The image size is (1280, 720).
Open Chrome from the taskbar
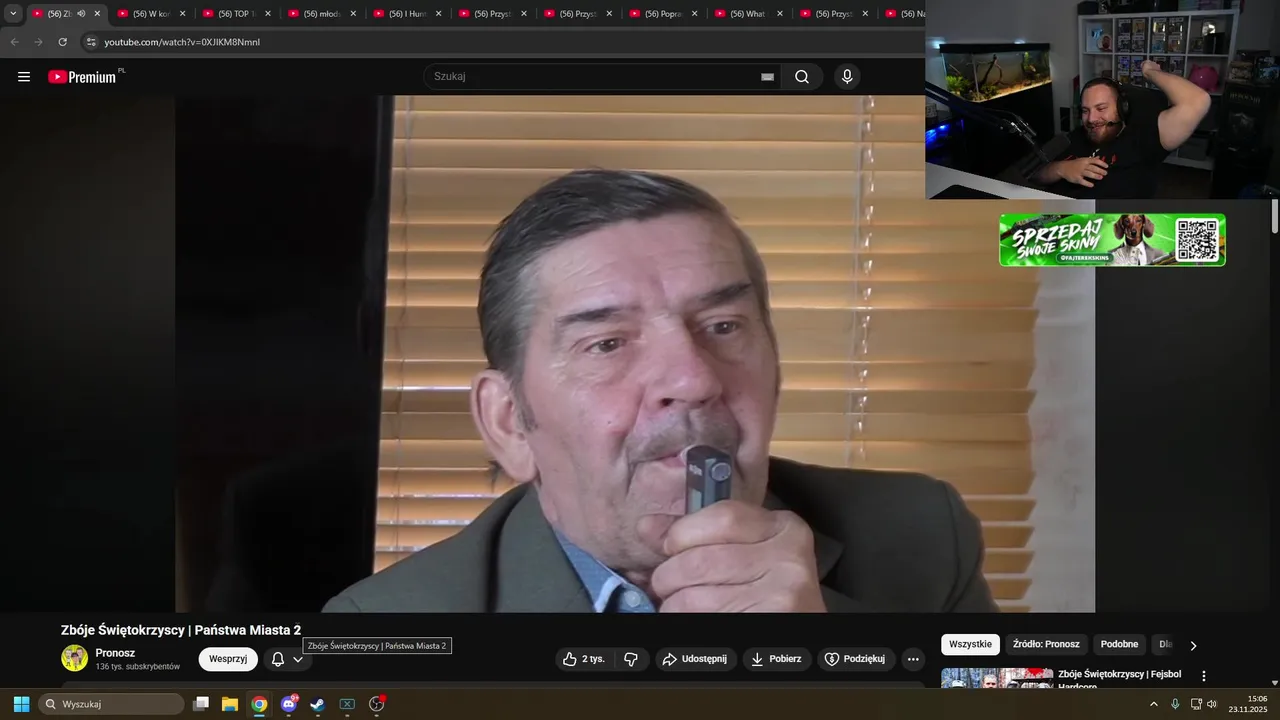point(259,704)
